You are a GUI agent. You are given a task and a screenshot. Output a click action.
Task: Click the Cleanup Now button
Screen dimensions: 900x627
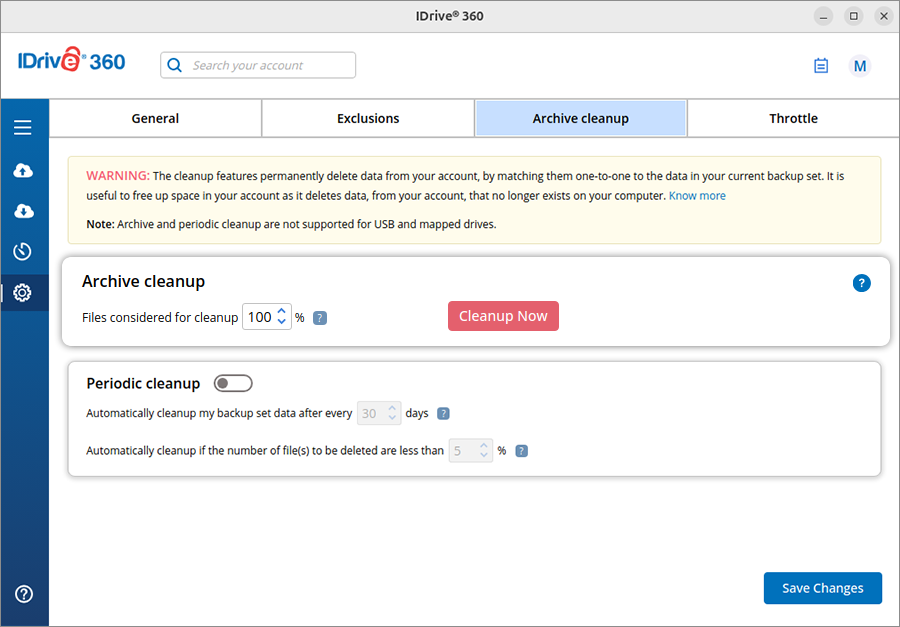[503, 316]
